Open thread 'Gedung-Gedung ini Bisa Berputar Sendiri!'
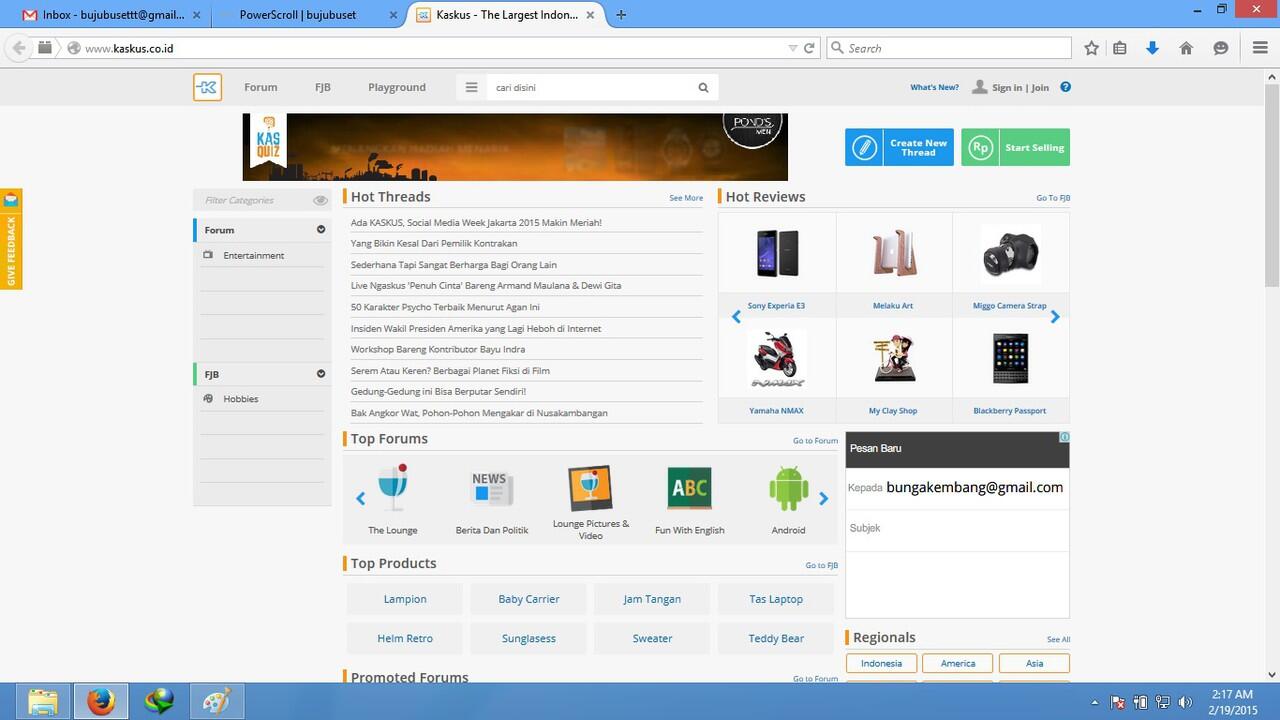 click(x=438, y=392)
